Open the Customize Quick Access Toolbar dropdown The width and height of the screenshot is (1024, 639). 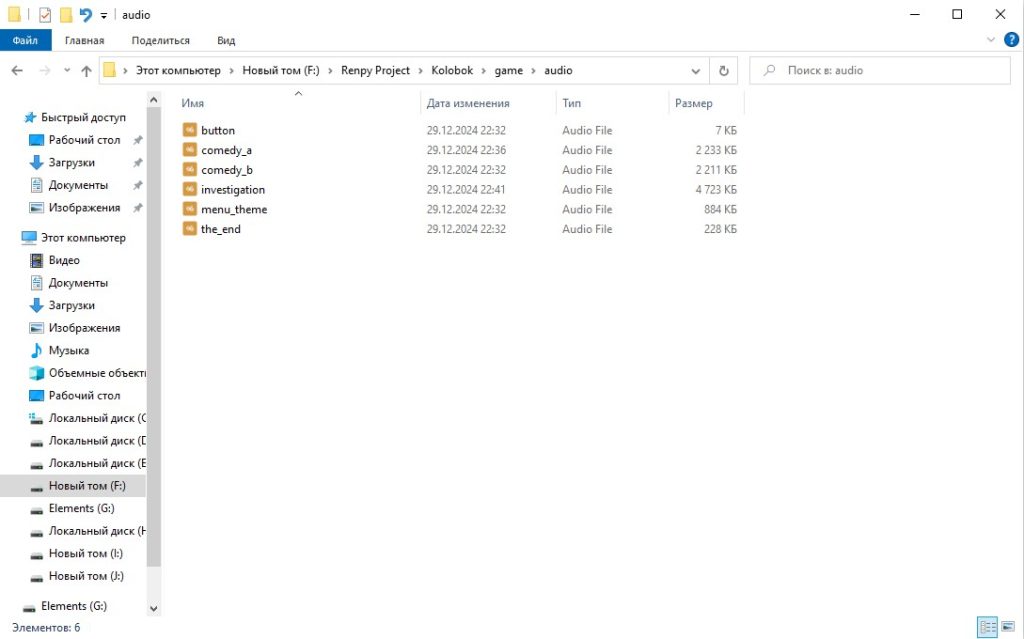[103, 16]
